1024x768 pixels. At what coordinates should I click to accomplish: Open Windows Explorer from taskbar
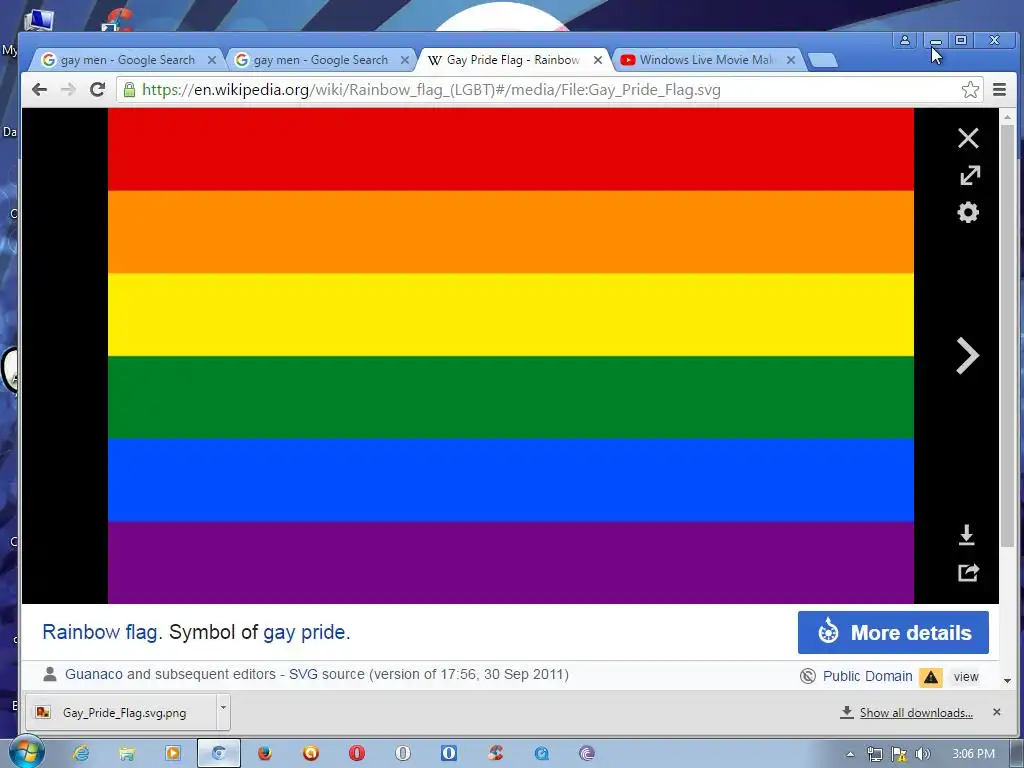point(127,754)
